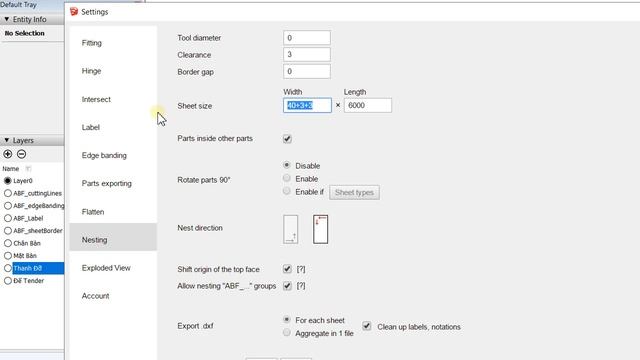Choose the top-right nest direction icon
The height and width of the screenshot is (360, 640).
[320, 229]
